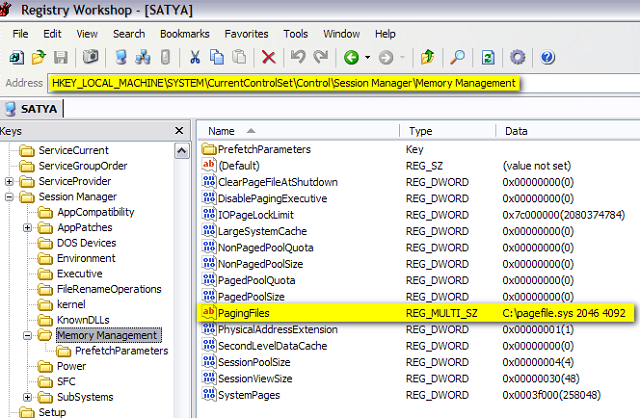Select the IOPageLockLimit value
This screenshot has width=640, height=418.
pyautogui.click(x=256, y=215)
